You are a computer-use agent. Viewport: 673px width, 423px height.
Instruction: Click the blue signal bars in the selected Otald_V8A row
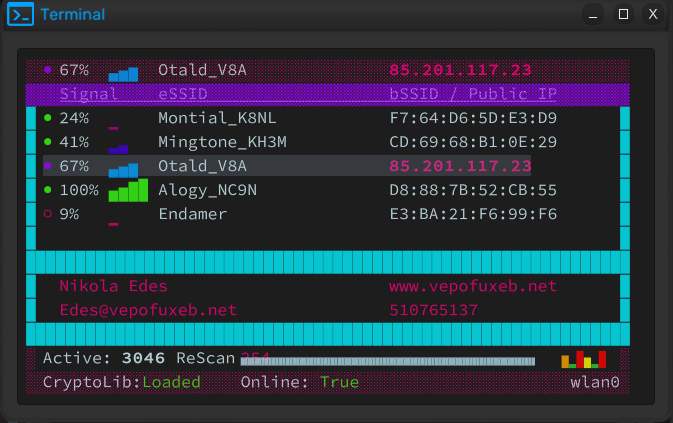pos(123,170)
